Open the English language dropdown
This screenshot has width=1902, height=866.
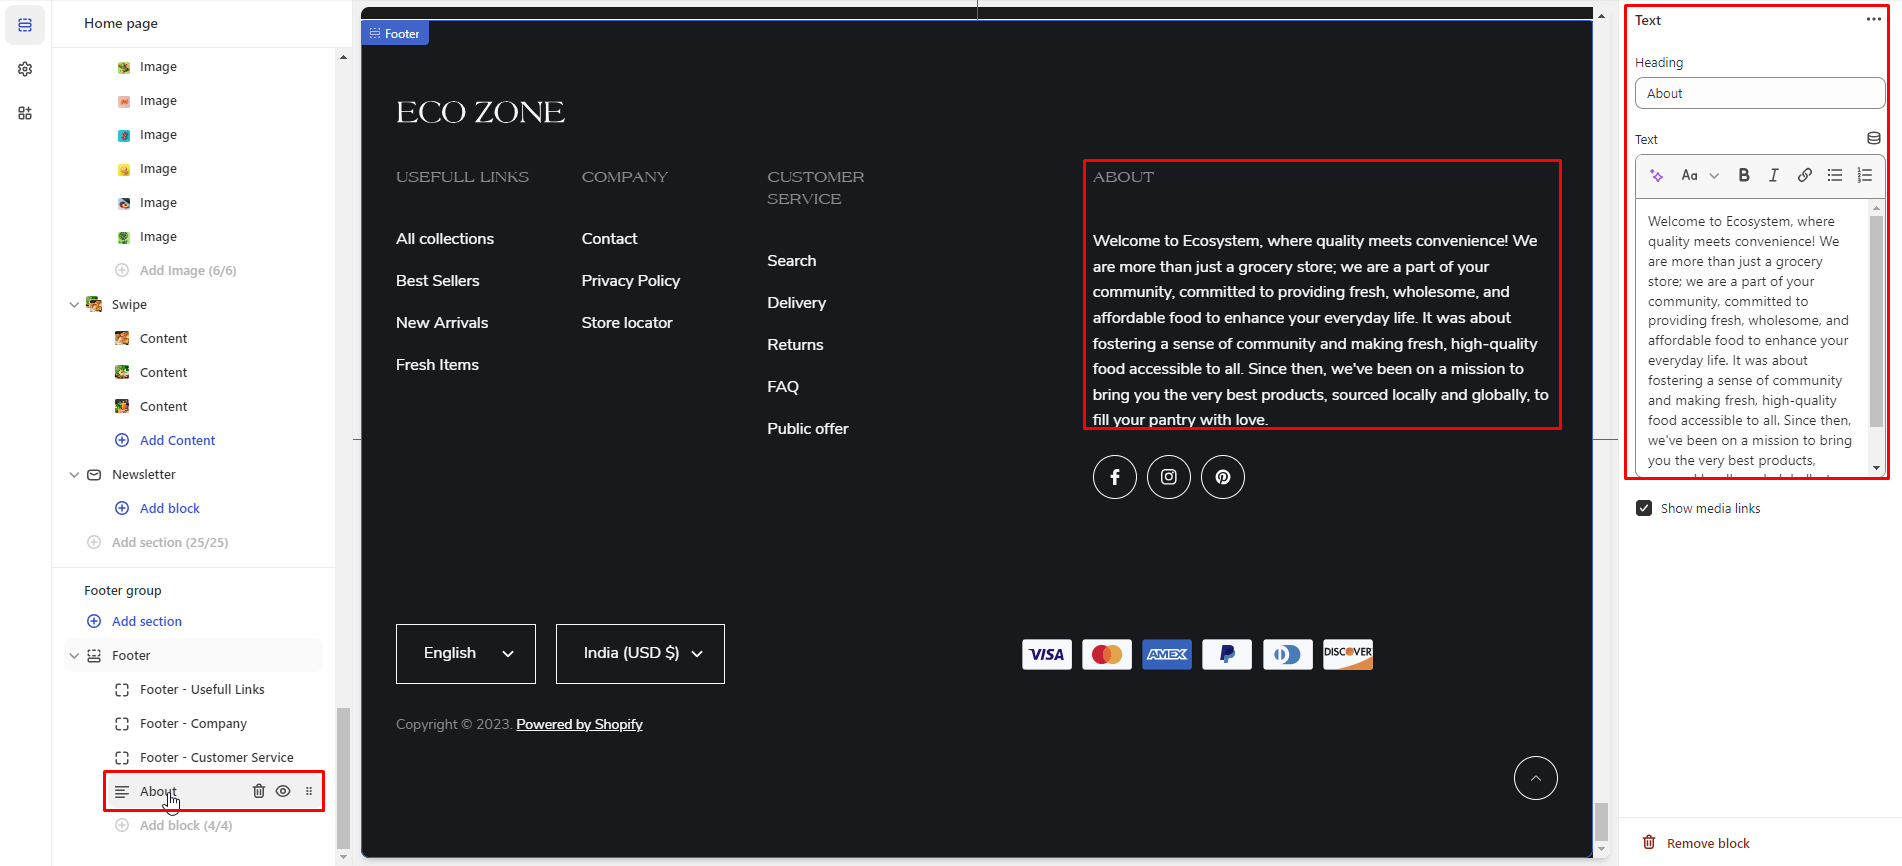[466, 654]
